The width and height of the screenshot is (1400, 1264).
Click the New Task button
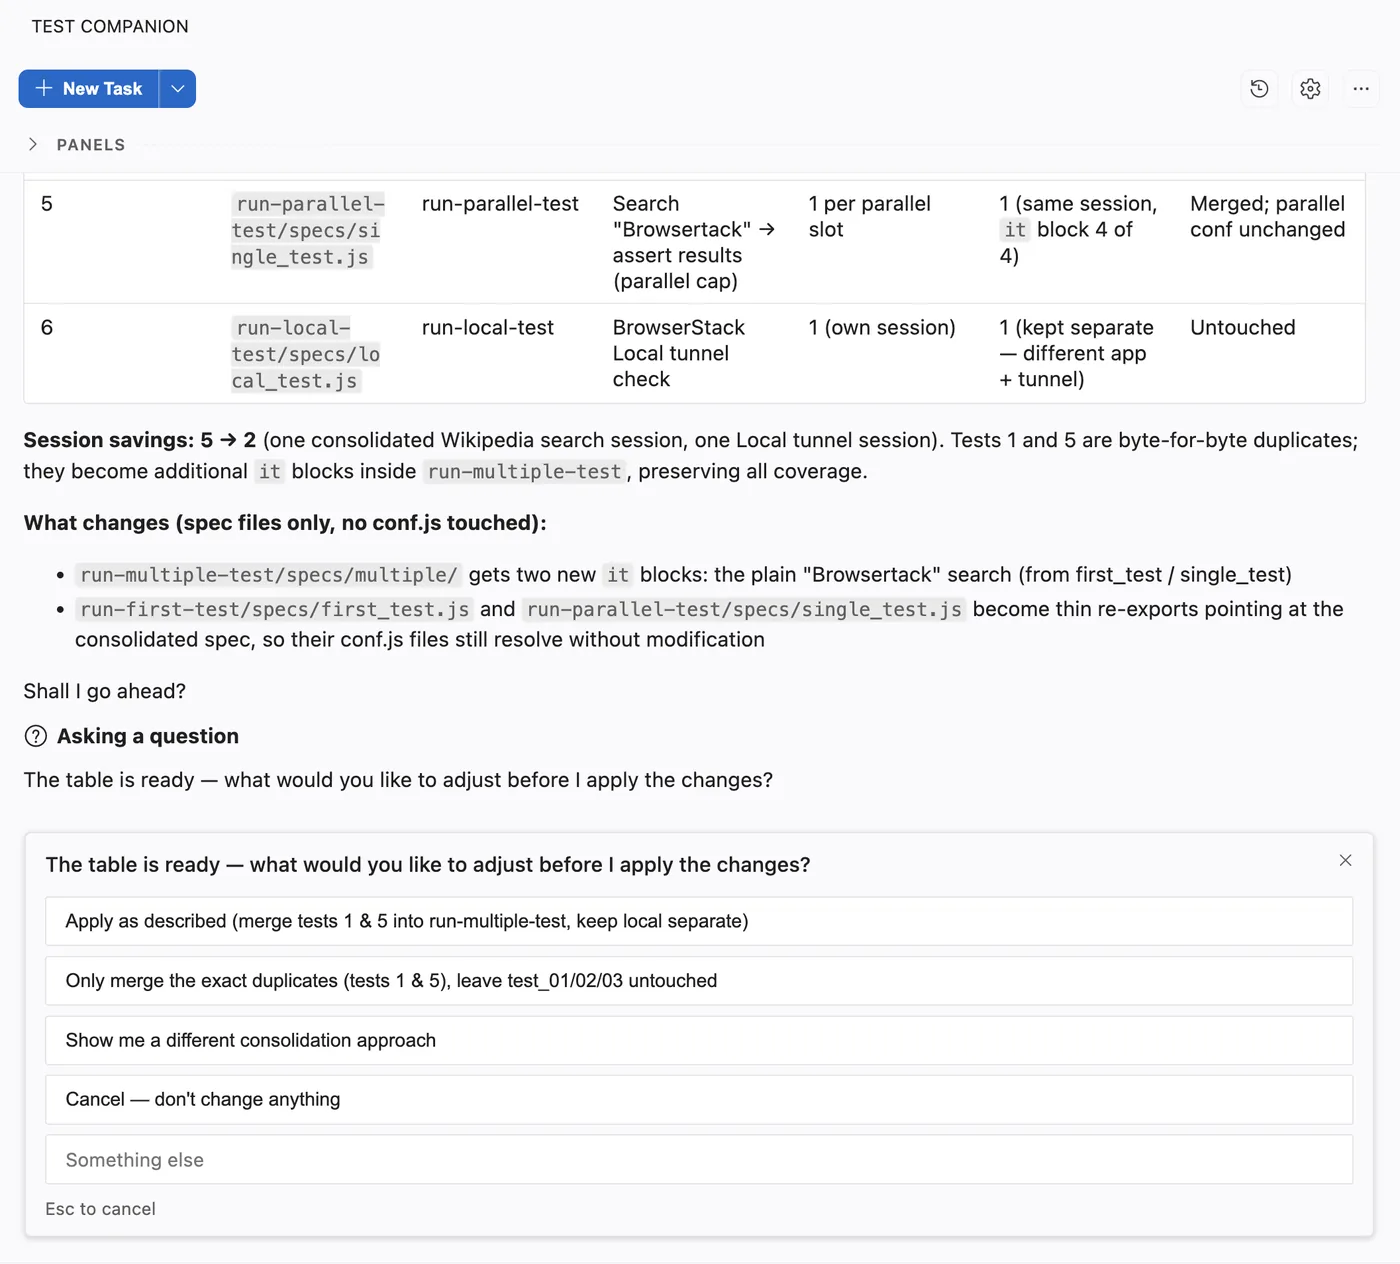[x=89, y=89]
